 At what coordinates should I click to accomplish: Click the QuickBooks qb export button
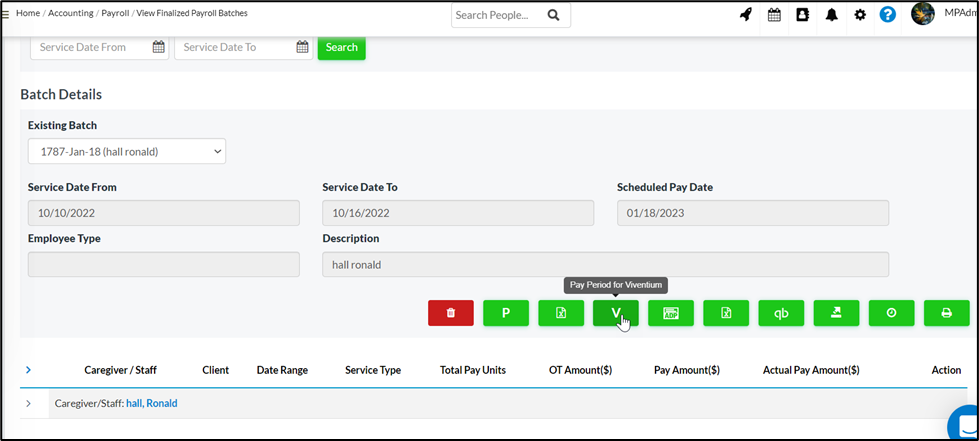[780, 313]
